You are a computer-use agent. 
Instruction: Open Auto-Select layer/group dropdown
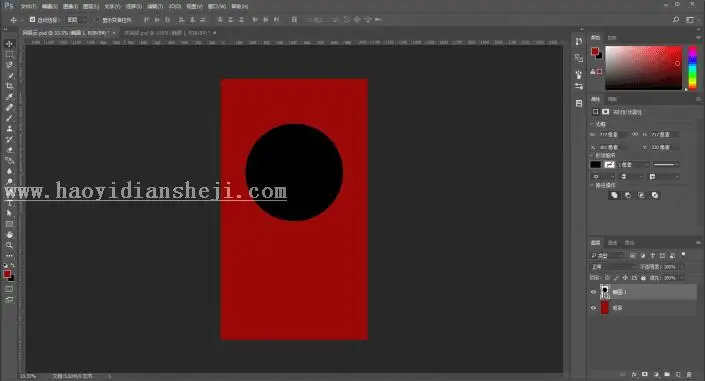pyautogui.click(x=76, y=20)
